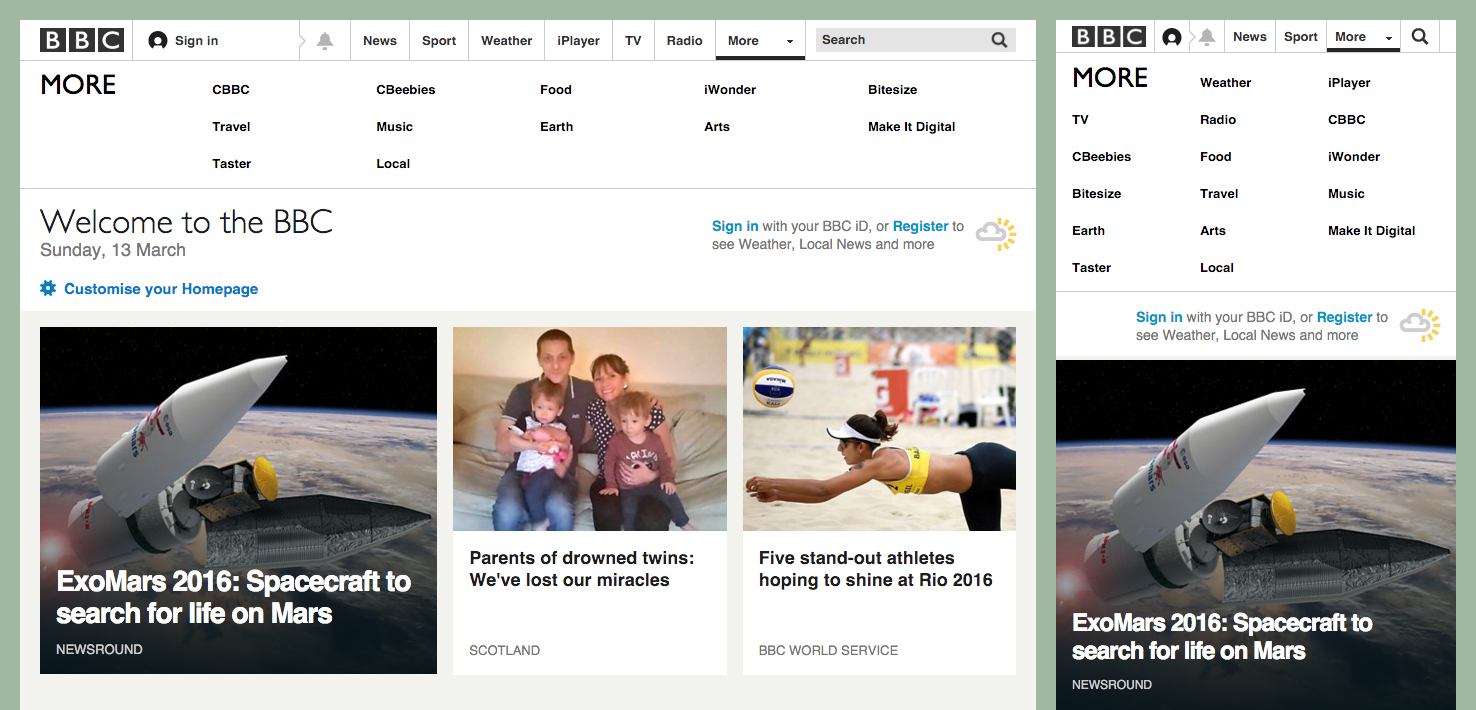Open CBeebies in the narrow More menu
The image size is (1476, 710).
(1102, 157)
